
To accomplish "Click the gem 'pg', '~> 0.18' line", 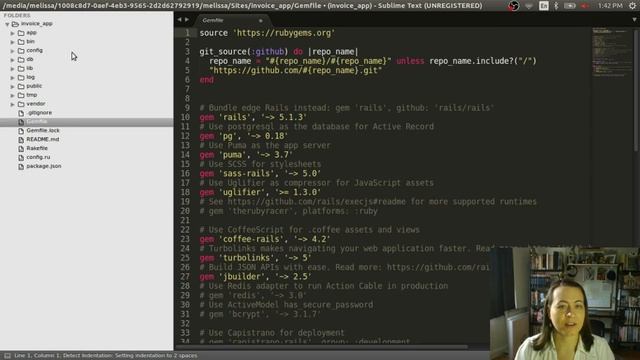I will pos(244,136).
